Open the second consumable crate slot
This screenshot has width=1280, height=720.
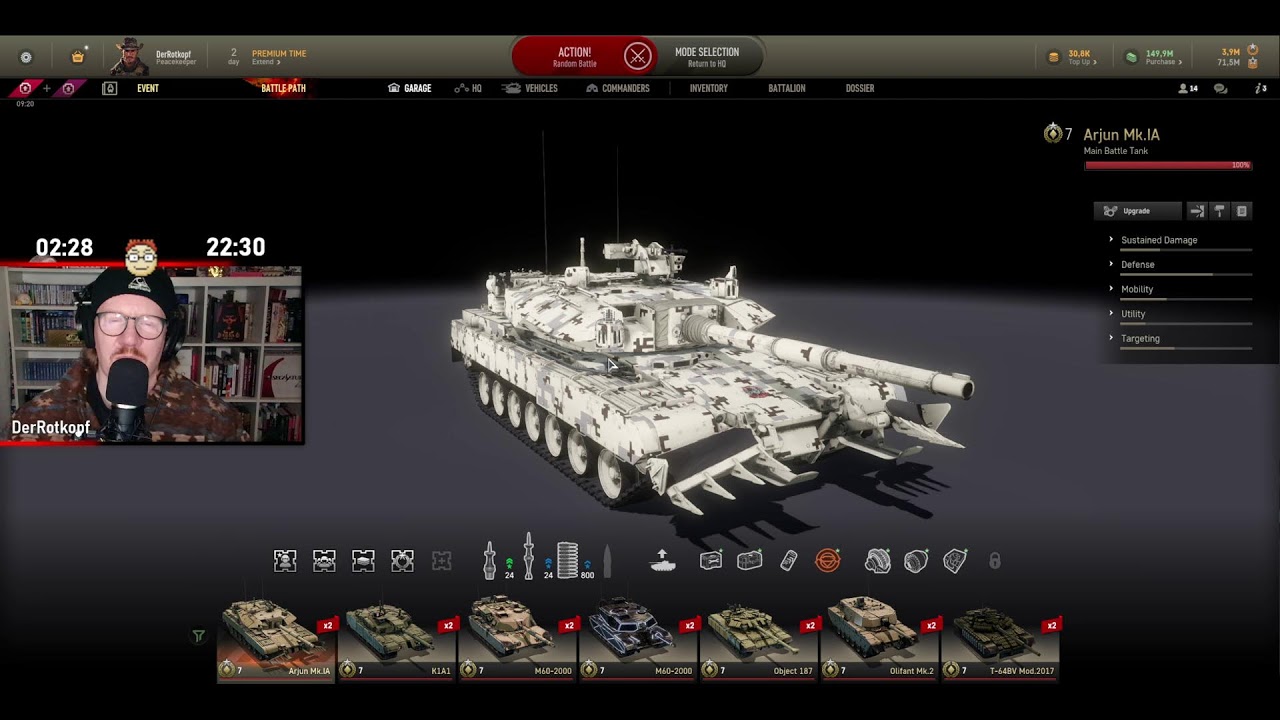click(x=750, y=561)
